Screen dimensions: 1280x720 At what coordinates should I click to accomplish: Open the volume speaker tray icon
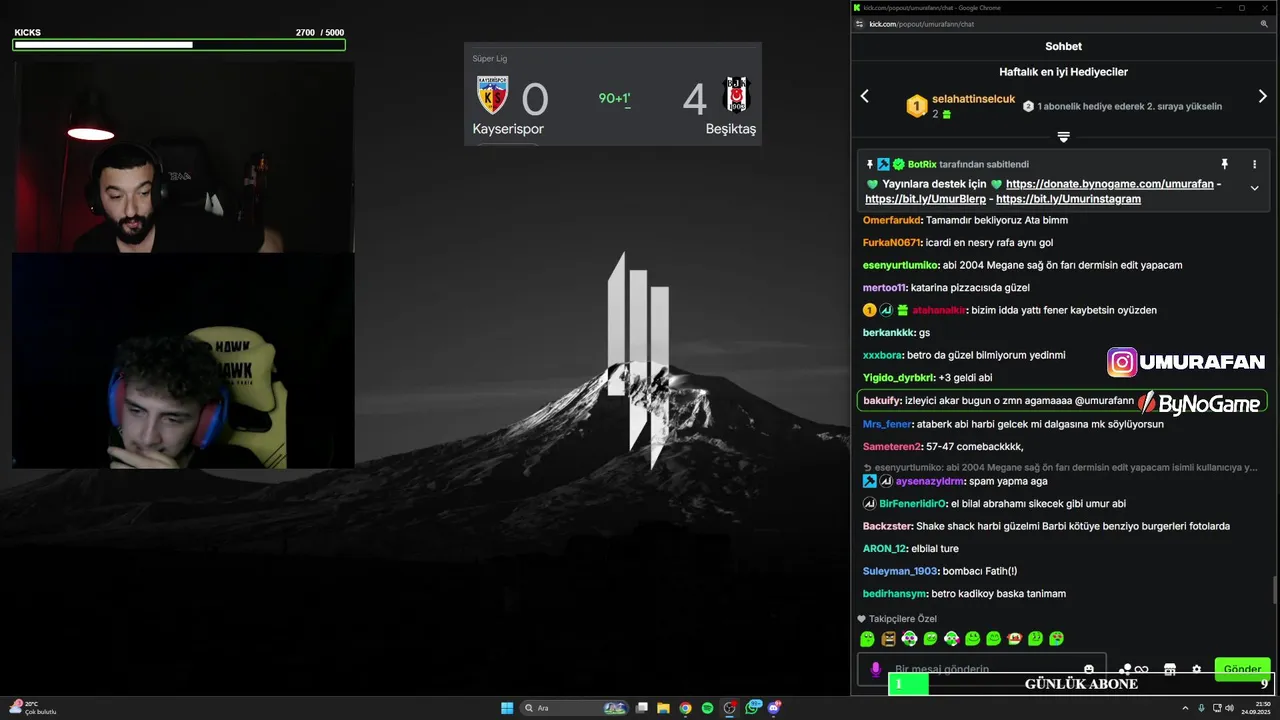point(1230,708)
